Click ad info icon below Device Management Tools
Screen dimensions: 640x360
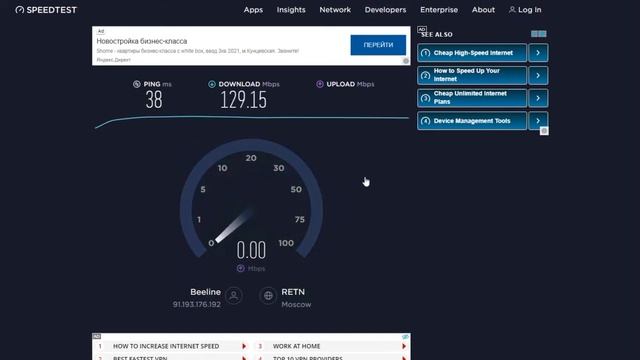544,131
